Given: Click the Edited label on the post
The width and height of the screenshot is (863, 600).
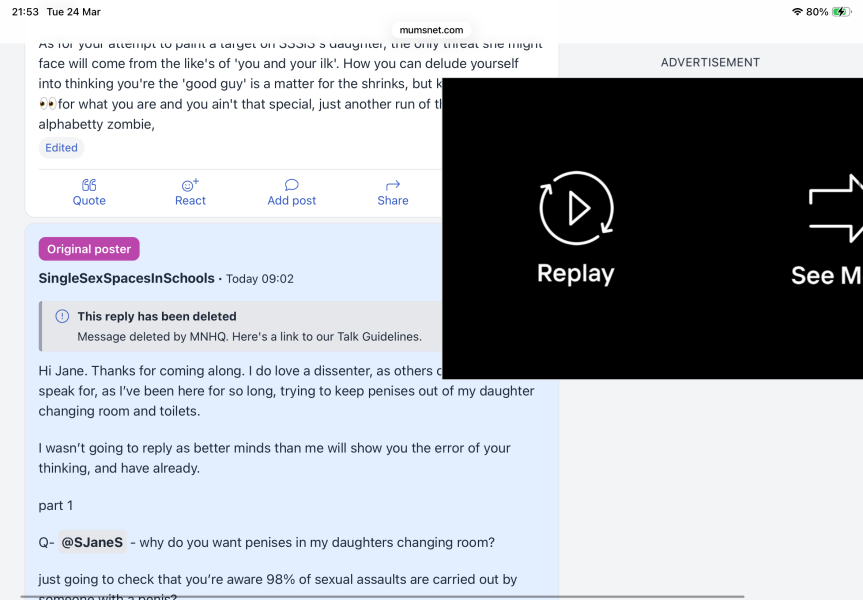Looking at the screenshot, I should (x=61, y=147).
